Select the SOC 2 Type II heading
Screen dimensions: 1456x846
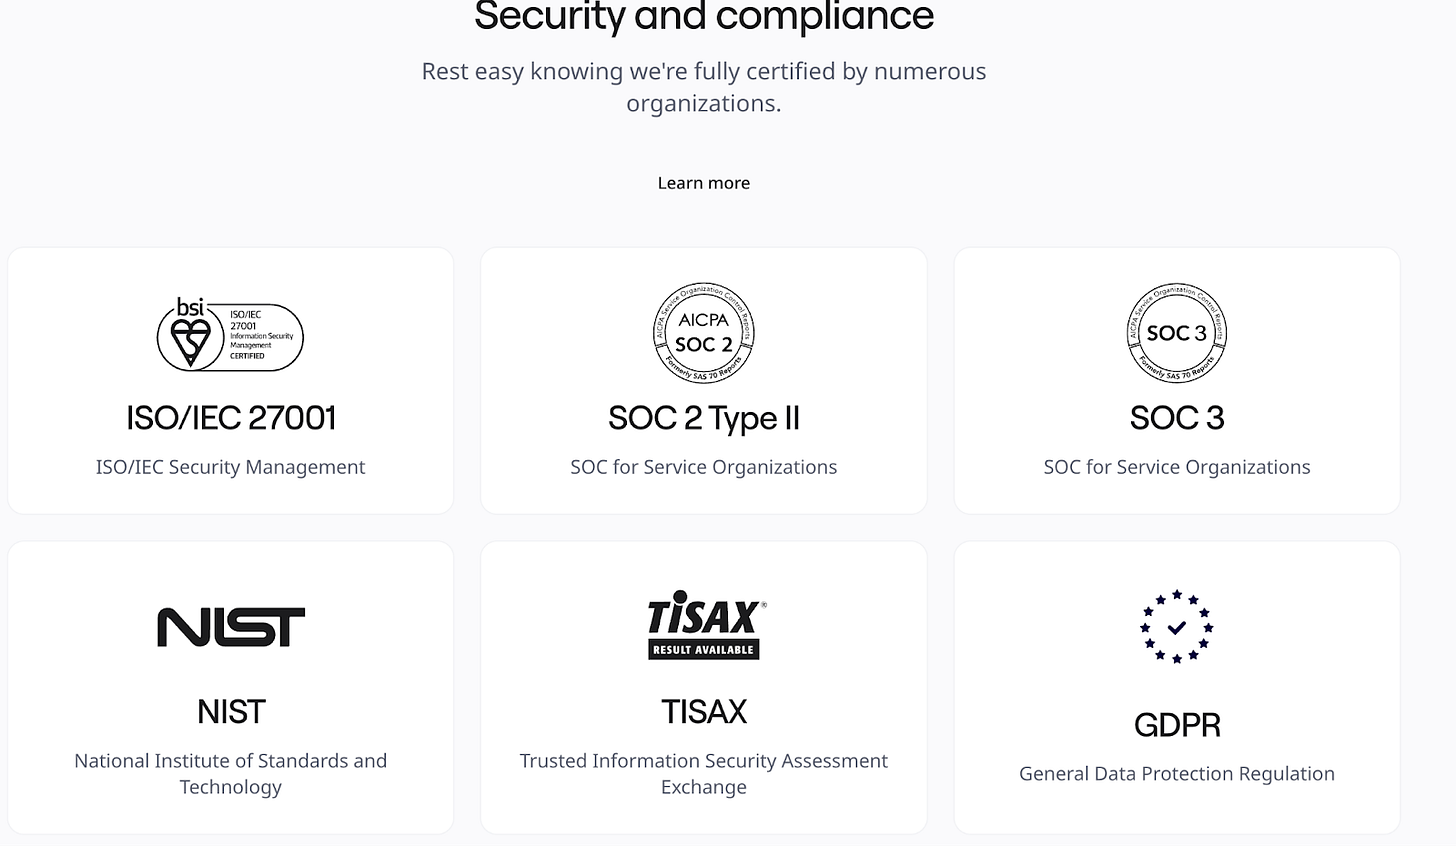704,418
